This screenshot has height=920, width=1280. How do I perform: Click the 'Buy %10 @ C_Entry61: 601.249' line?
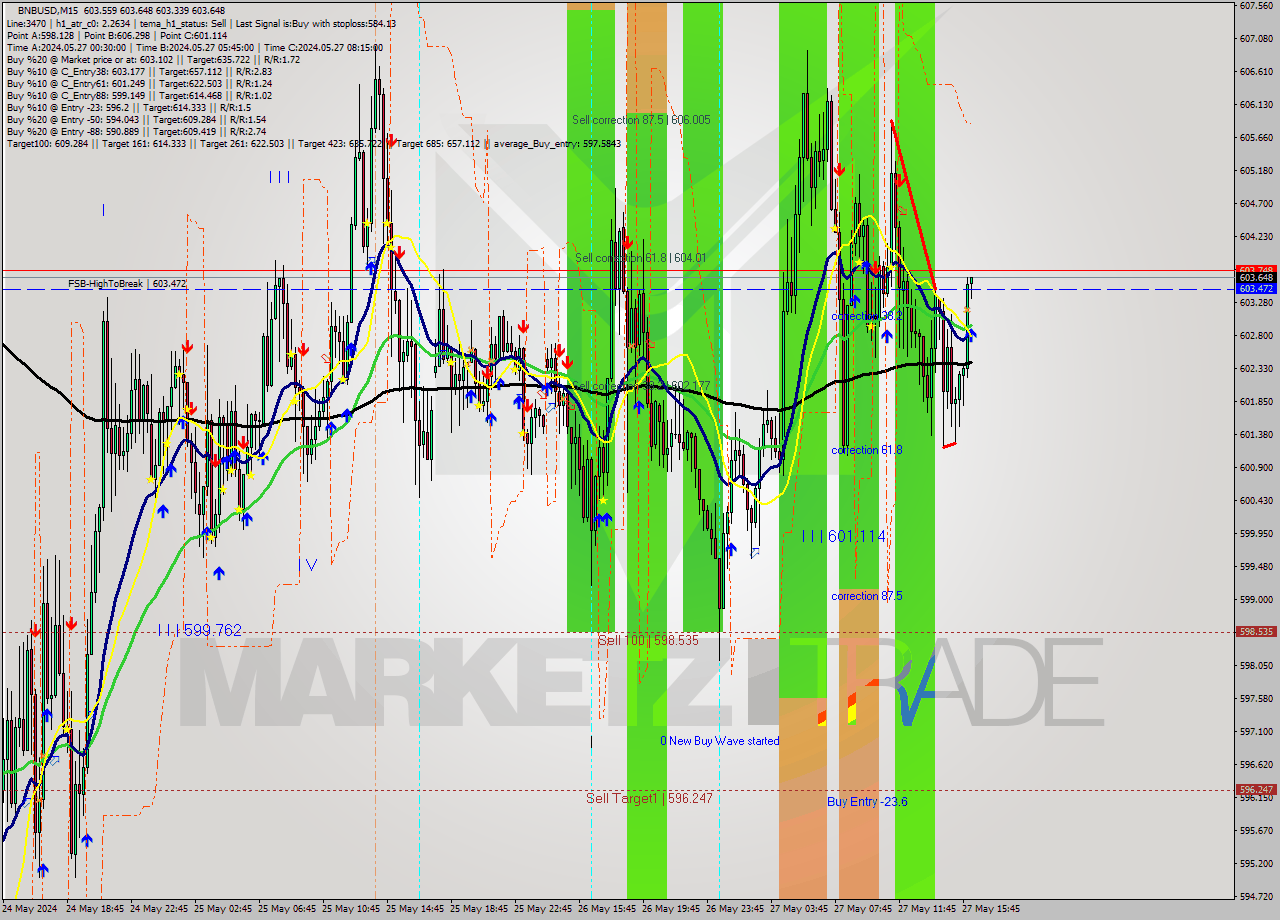139,83
